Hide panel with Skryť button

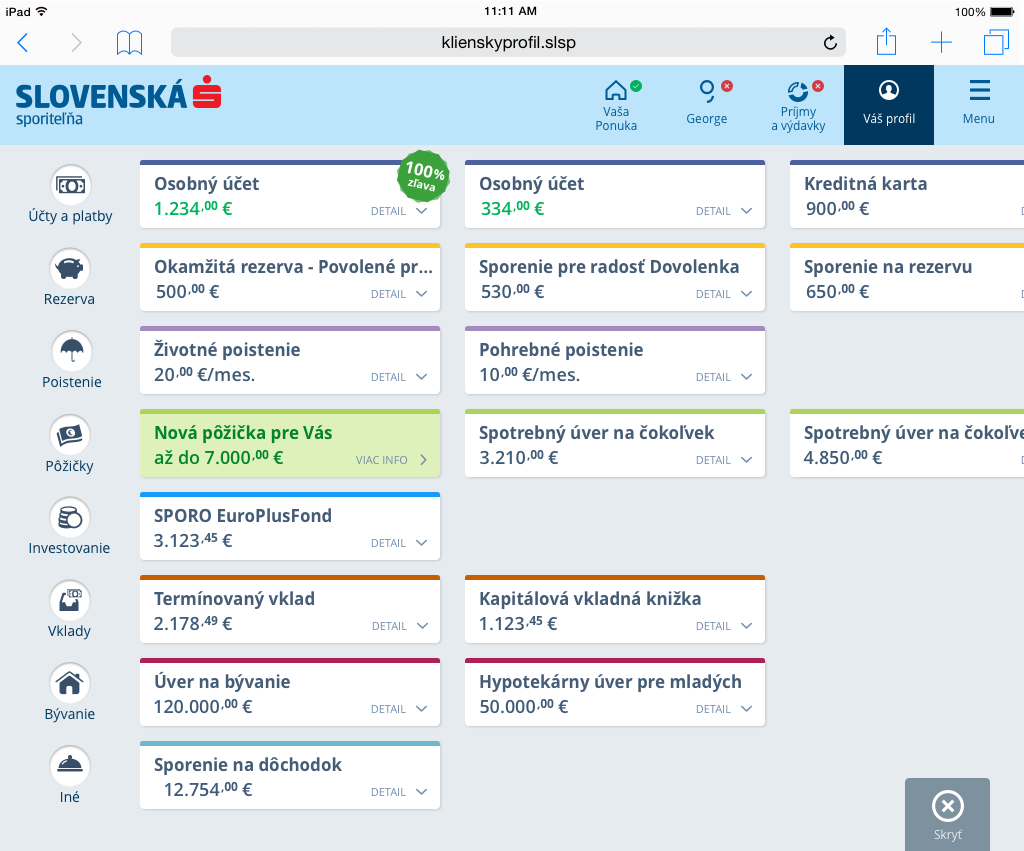coord(947,814)
